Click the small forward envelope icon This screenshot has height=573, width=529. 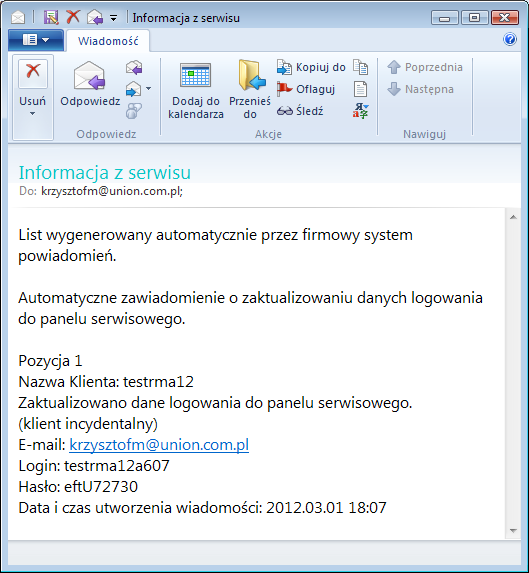click(x=133, y=89)
